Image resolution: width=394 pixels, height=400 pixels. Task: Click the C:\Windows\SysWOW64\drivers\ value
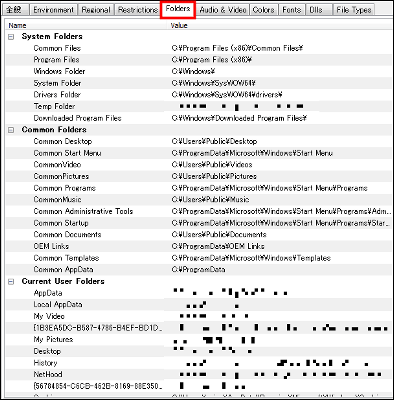point(227,95)
